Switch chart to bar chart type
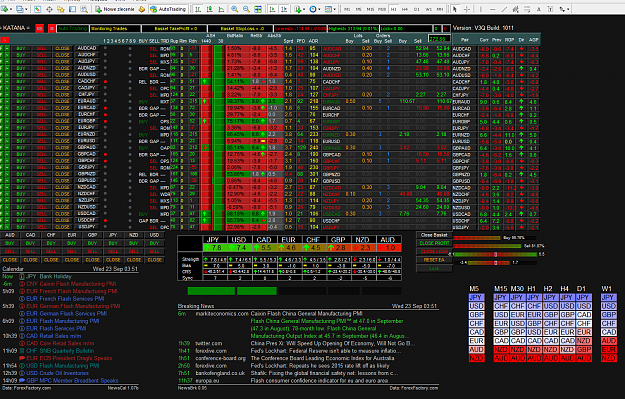625x399 pixels. (x=198, y=9)
